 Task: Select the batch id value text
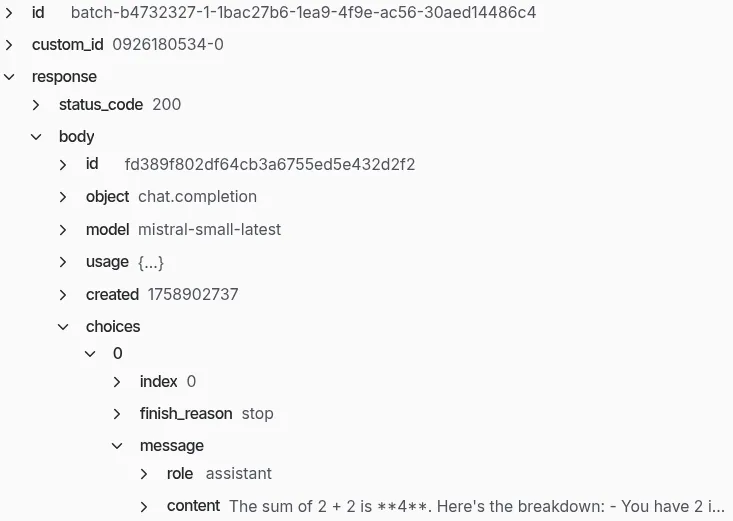pyautogui.click(x=303, y=13)
